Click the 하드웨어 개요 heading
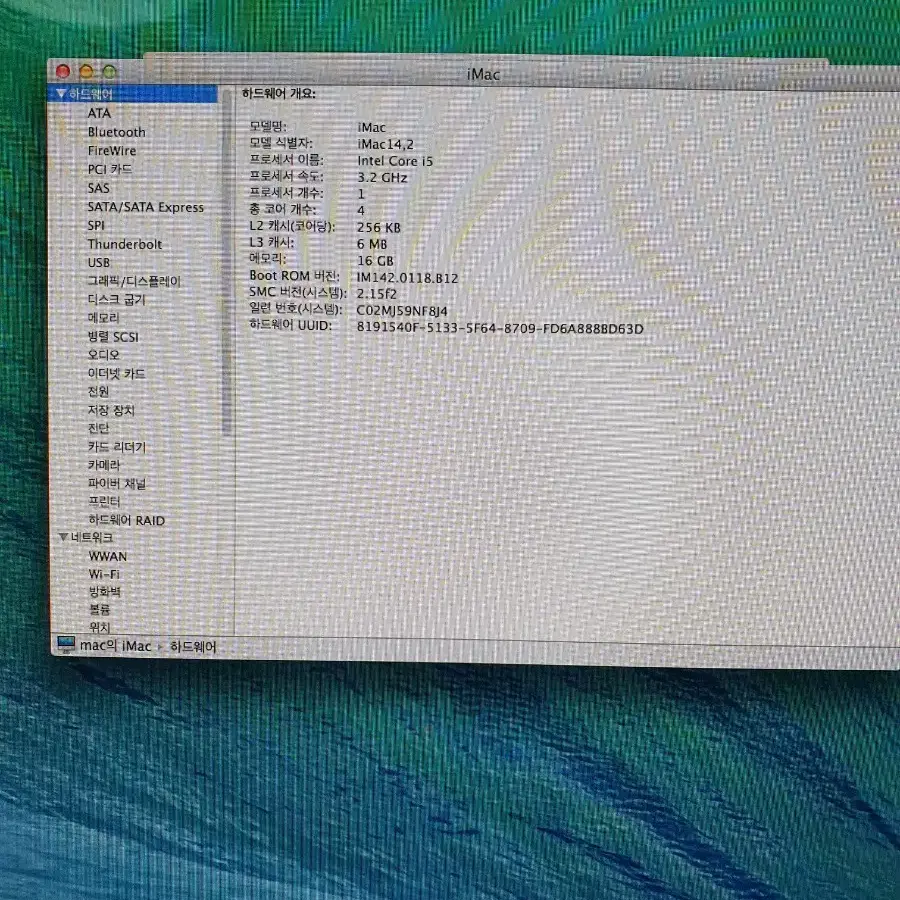Screen dimensions: 900x900 coord(278,94)
